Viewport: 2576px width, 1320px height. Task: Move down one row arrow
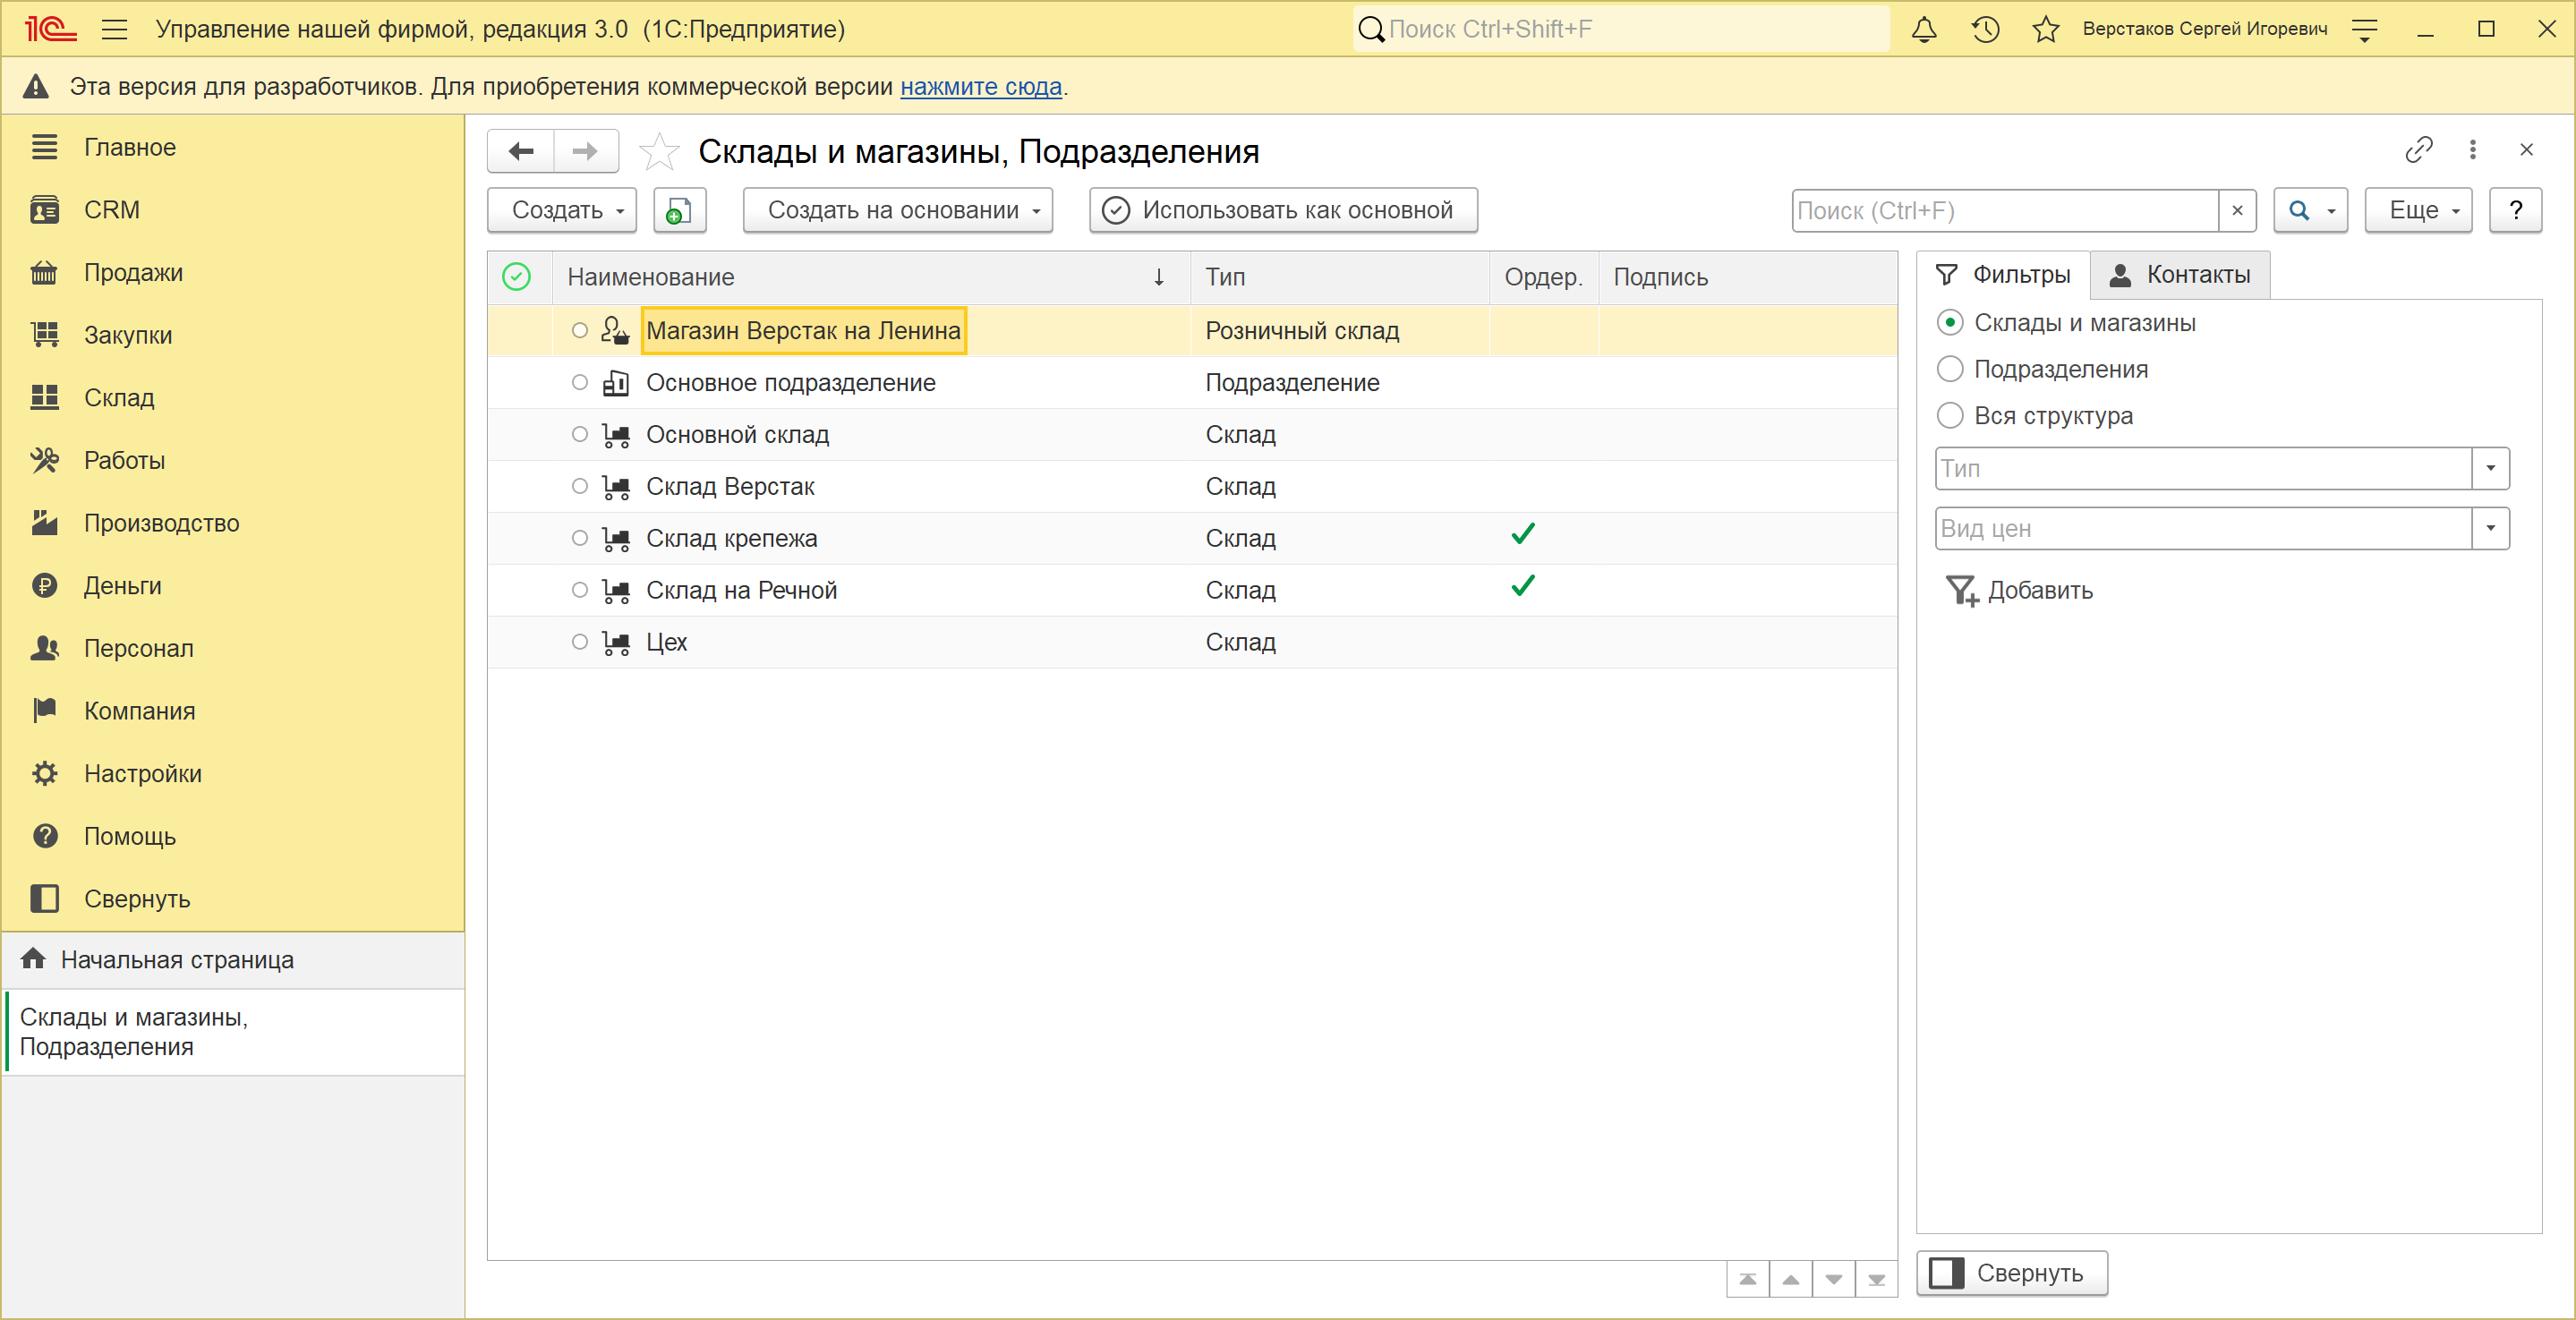point(1833,1279)
